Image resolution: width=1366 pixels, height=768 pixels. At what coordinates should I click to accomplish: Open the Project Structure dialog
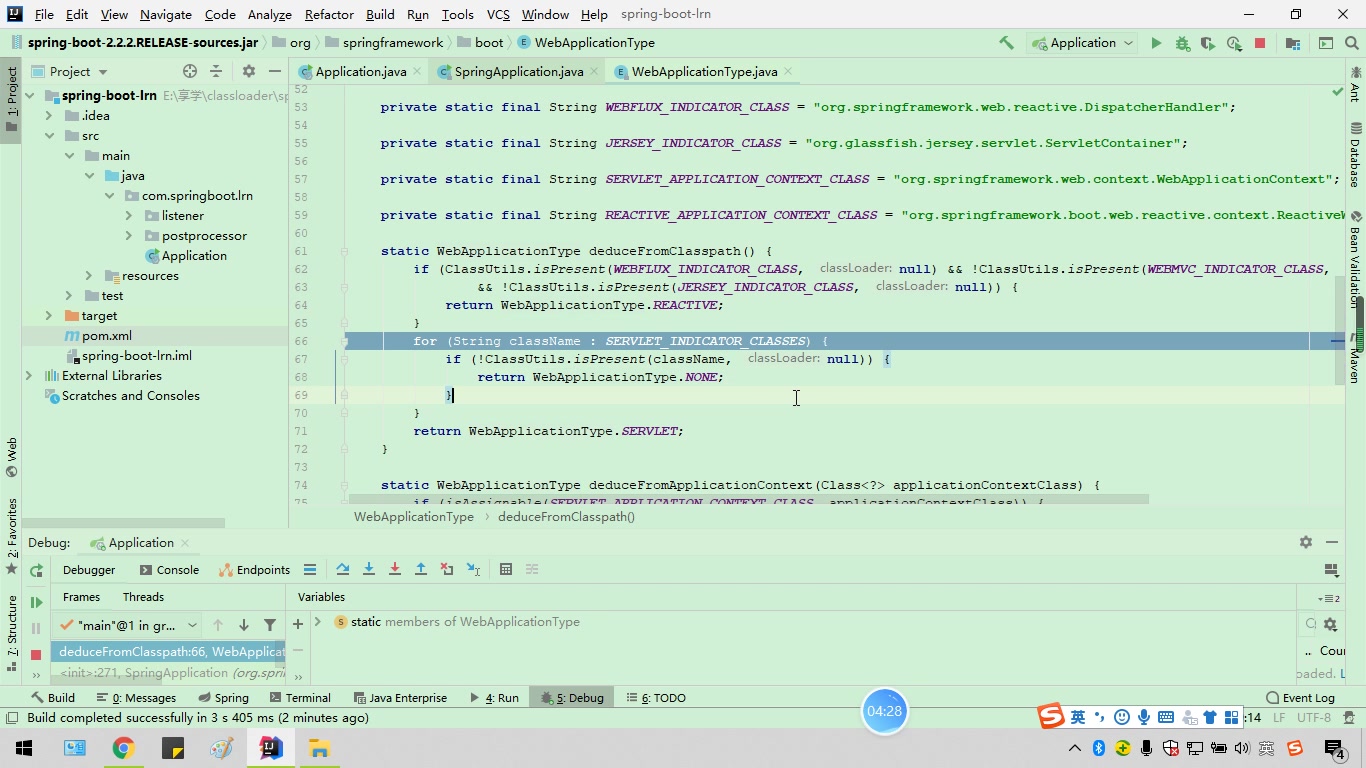point(1293,43)
